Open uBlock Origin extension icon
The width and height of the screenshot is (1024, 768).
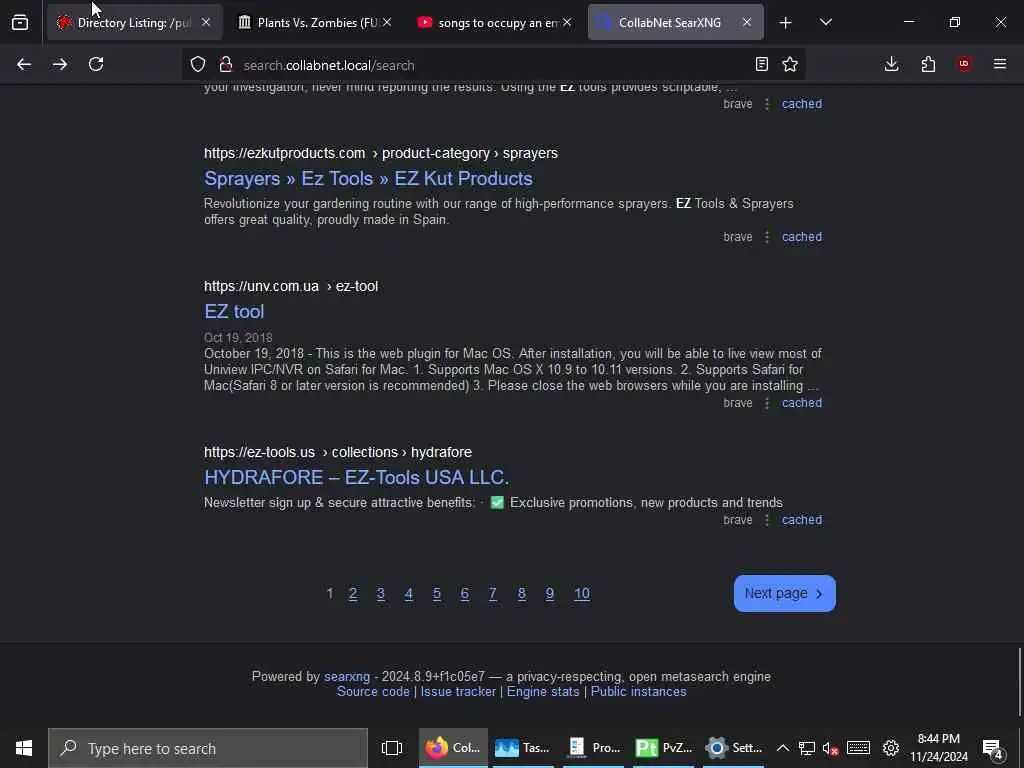click(x=964, y=64)
